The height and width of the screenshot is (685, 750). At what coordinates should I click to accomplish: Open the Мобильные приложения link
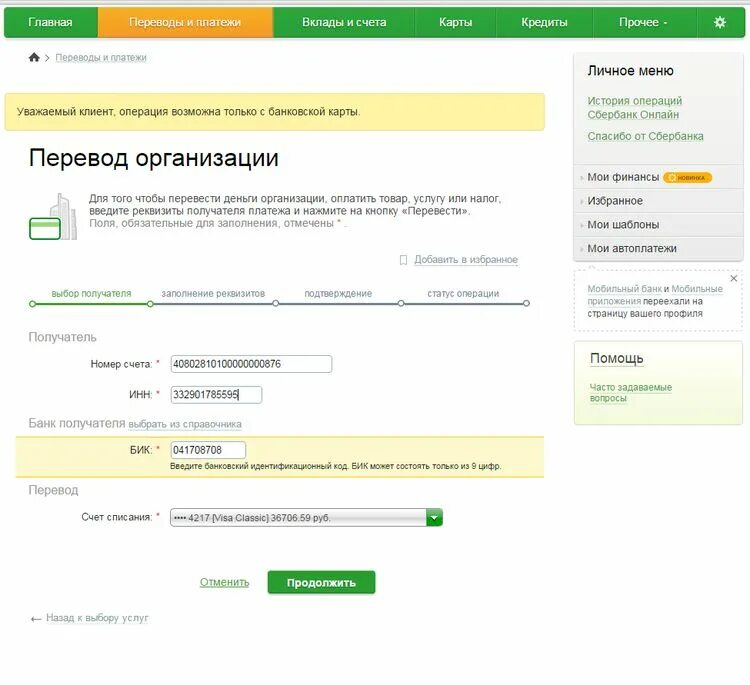pos(655,295)
